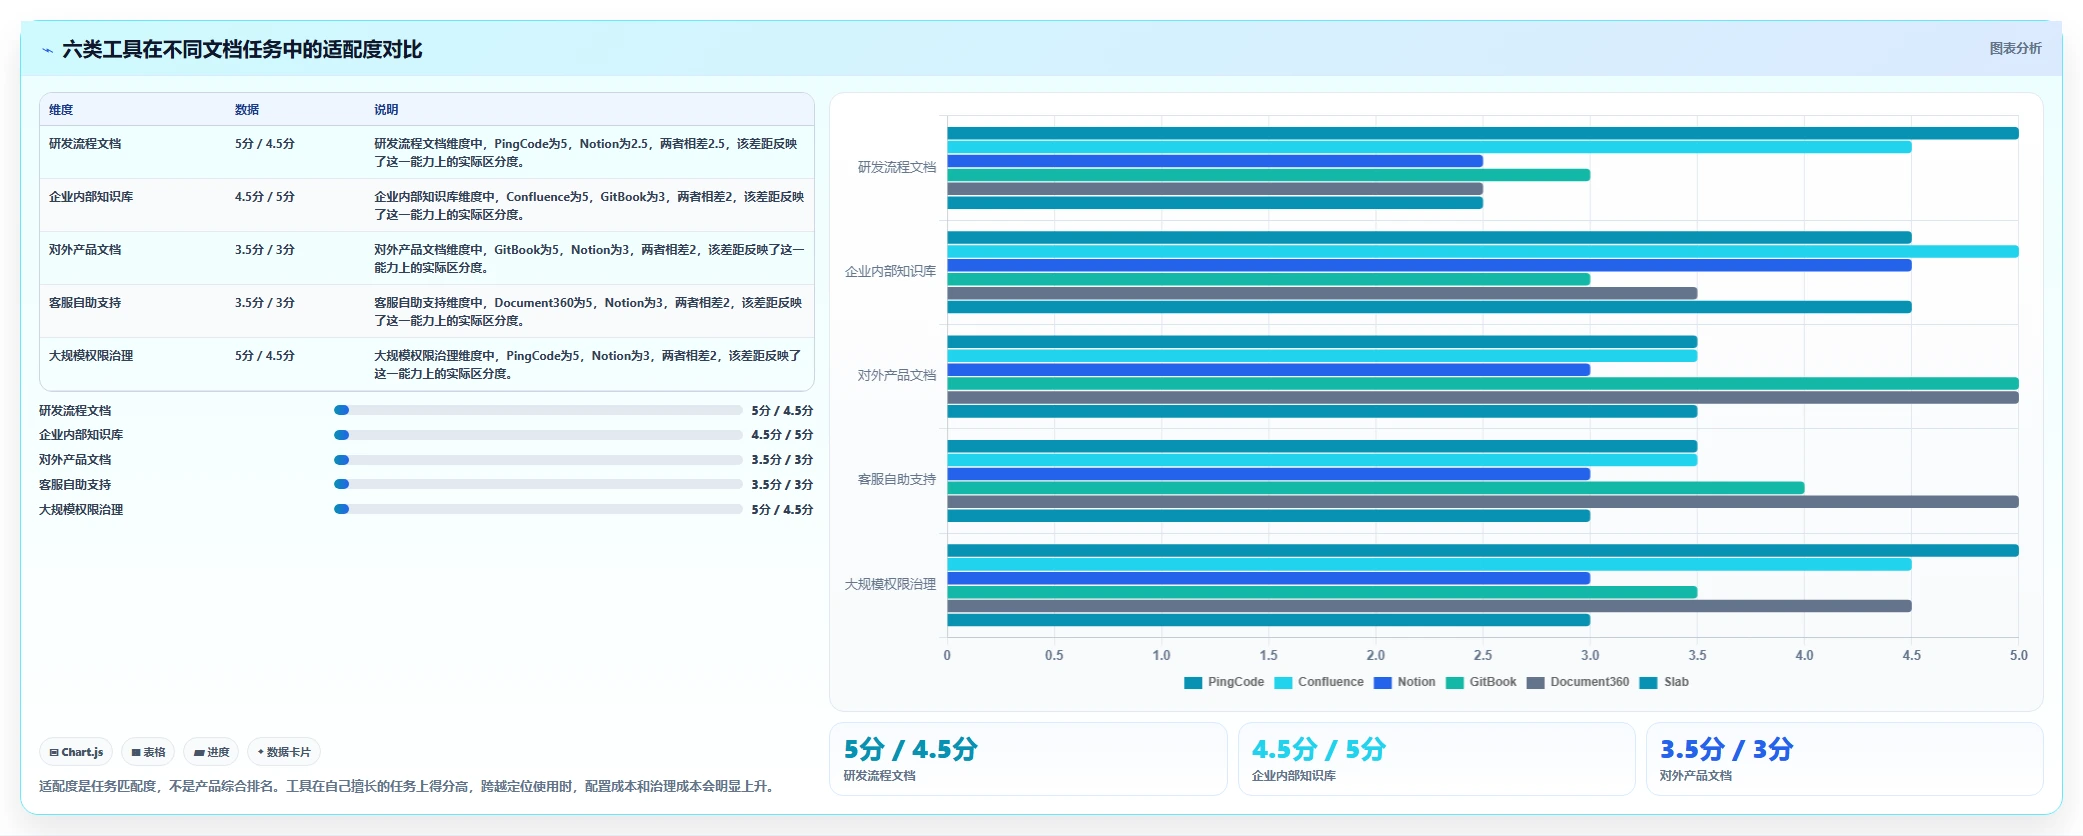Toggle the Notion legend color swatch
The height and width of the screenshot is (836, 2083).
[x=1383, y=683]
